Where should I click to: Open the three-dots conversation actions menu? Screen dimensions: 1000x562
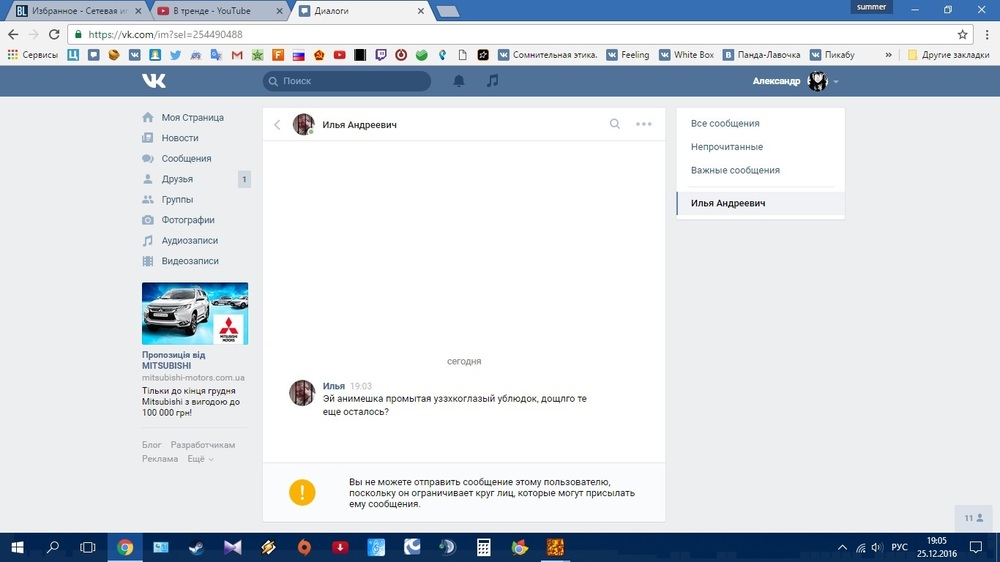click(x=643, y=125)
